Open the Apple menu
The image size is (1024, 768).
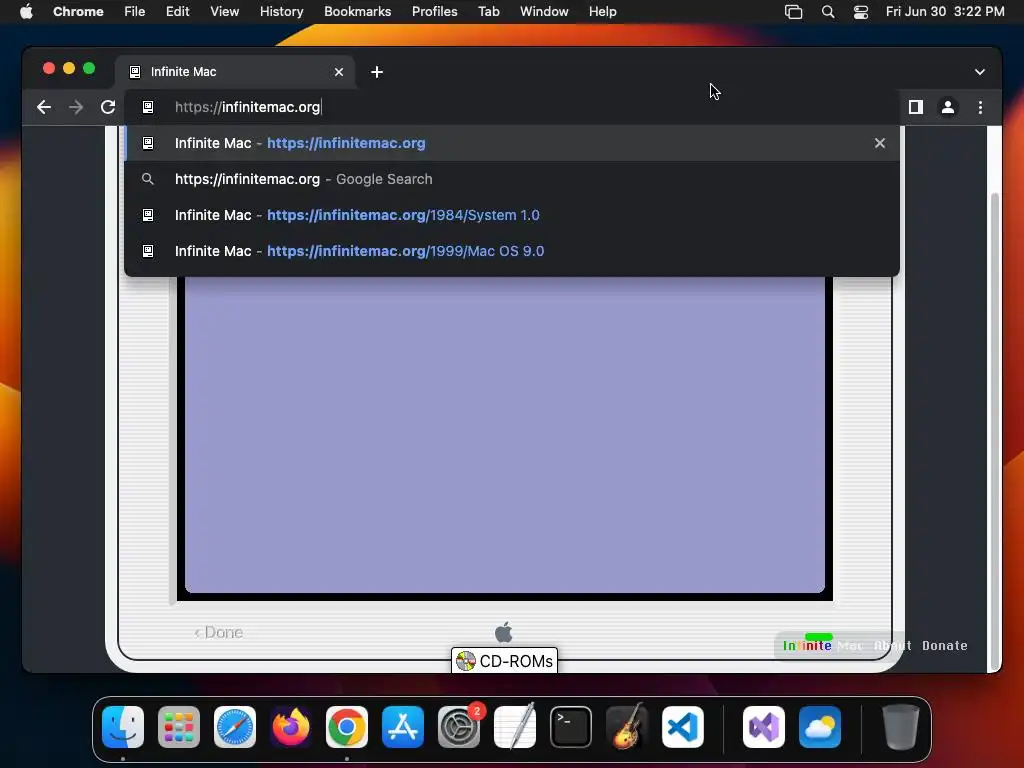click(26, 12)
